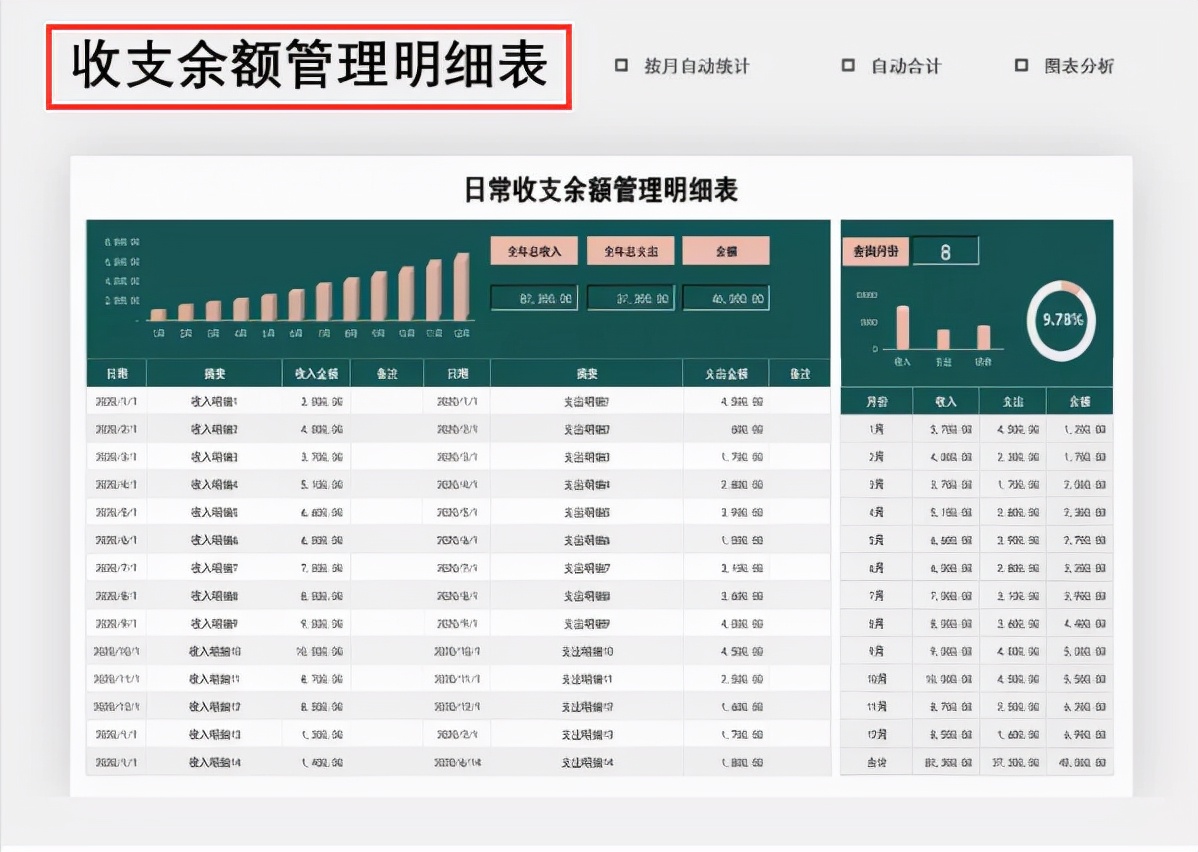Click the 全年总收入 button
This screenshot has height=852, width=1198.
(534, 250)
